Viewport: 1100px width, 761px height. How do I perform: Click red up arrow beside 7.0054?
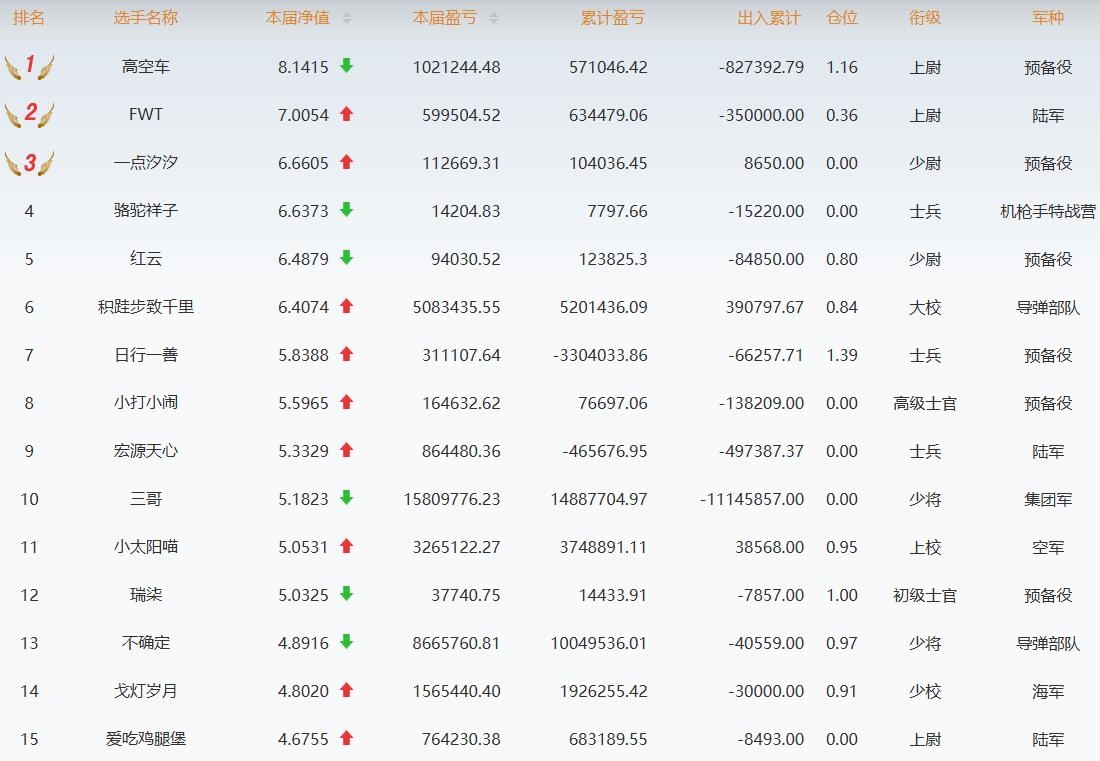tap(347, 114)
